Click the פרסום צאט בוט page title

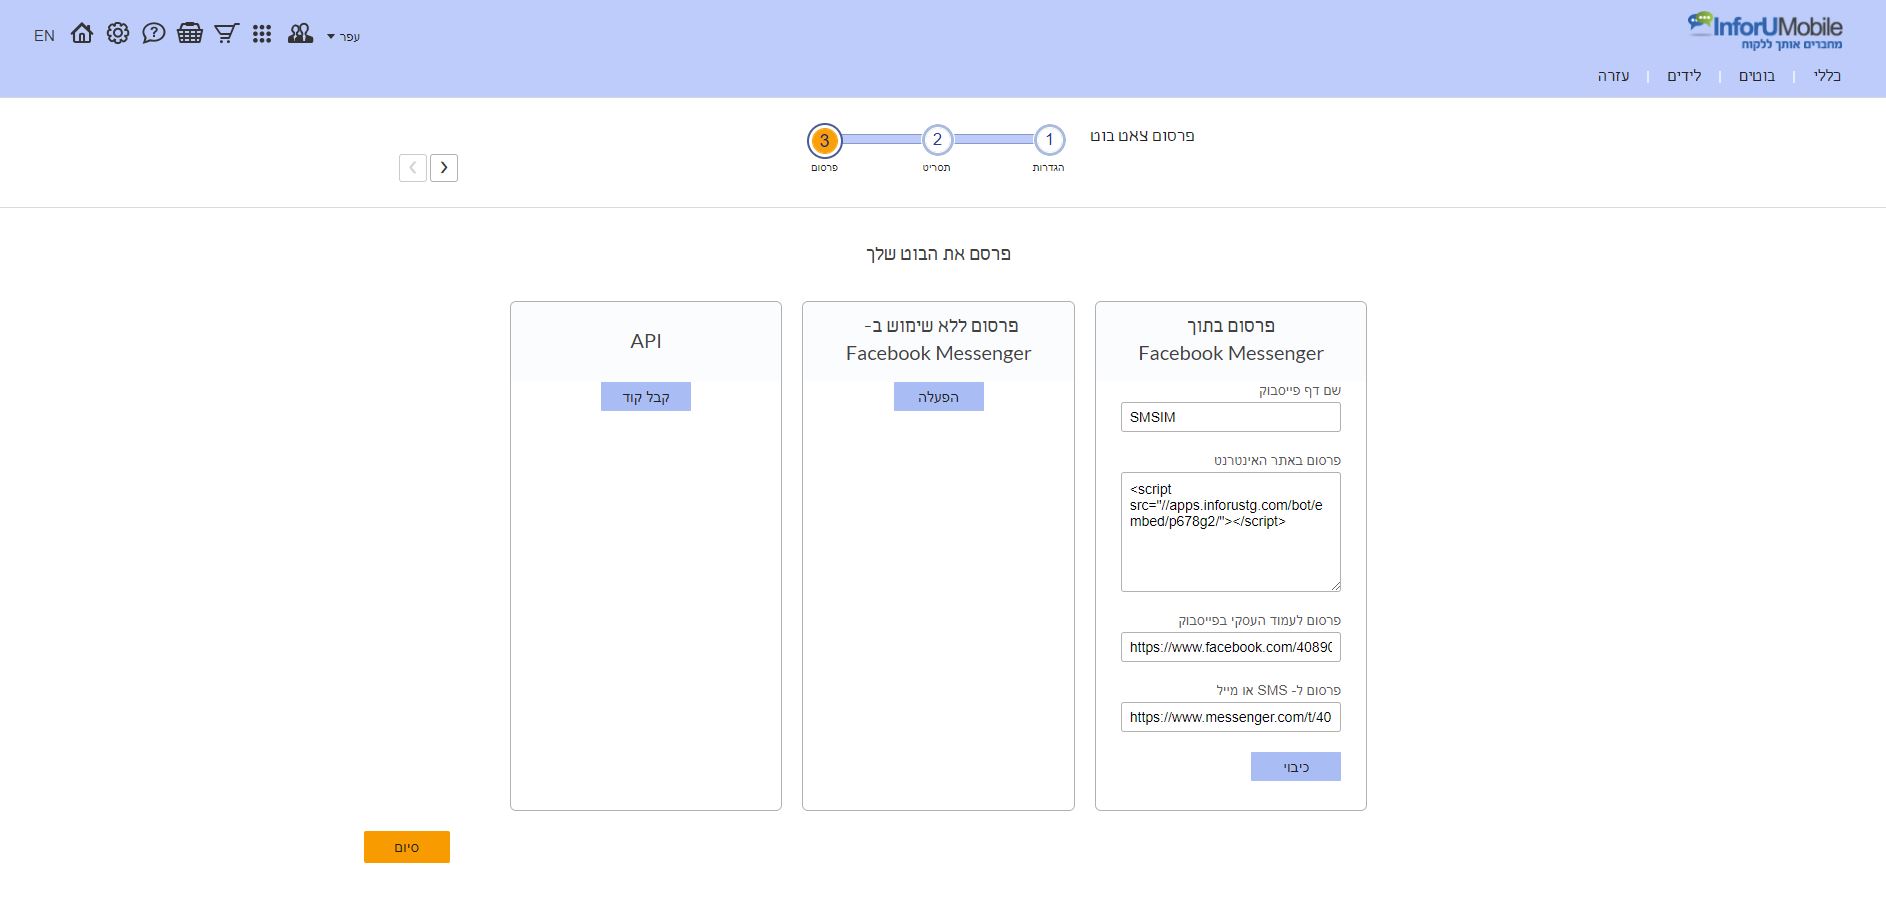(1142, 136)
